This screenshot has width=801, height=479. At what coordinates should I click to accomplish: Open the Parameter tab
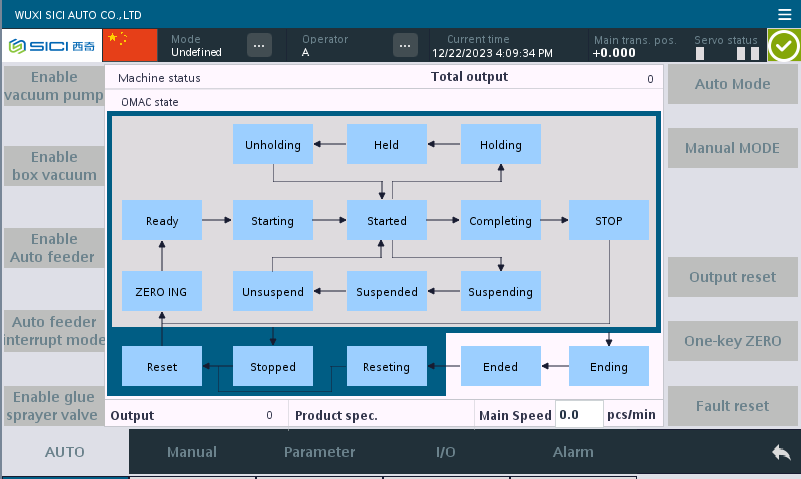[319, 452]
